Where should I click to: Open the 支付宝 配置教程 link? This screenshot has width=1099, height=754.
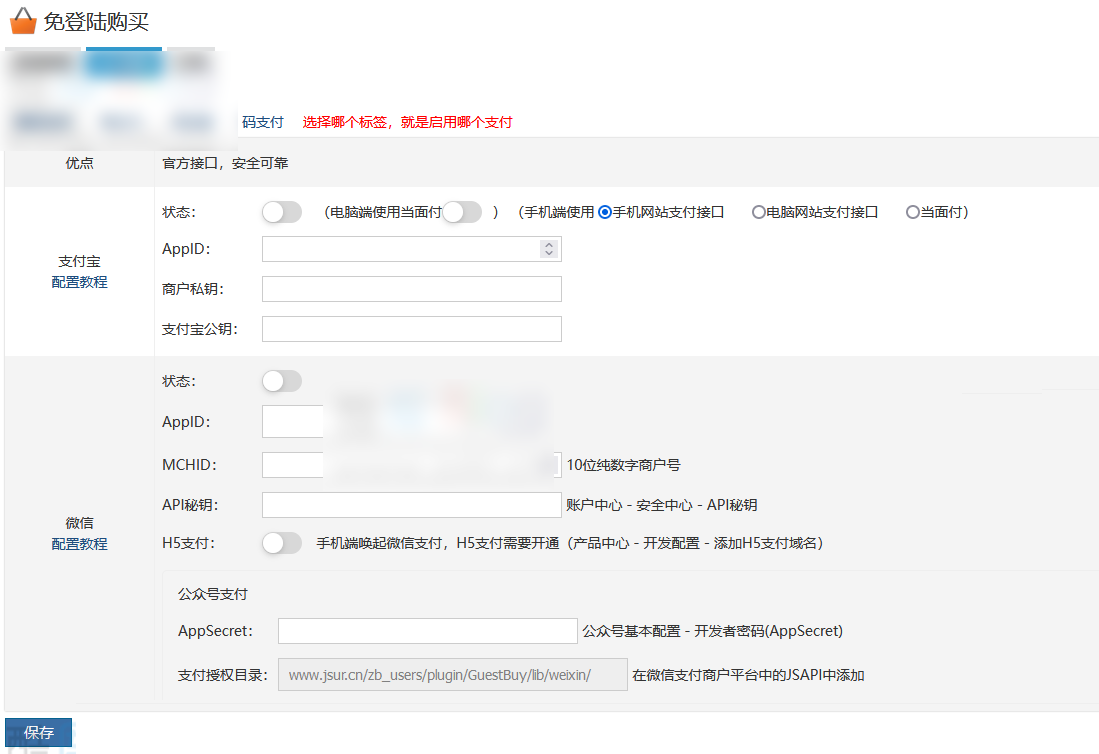79,281
